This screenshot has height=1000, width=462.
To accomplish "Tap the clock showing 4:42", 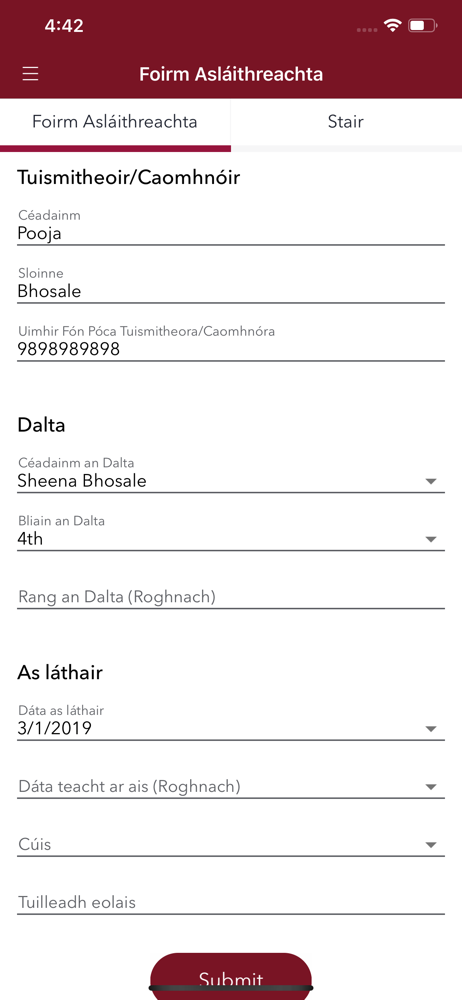I will [64, 26].
